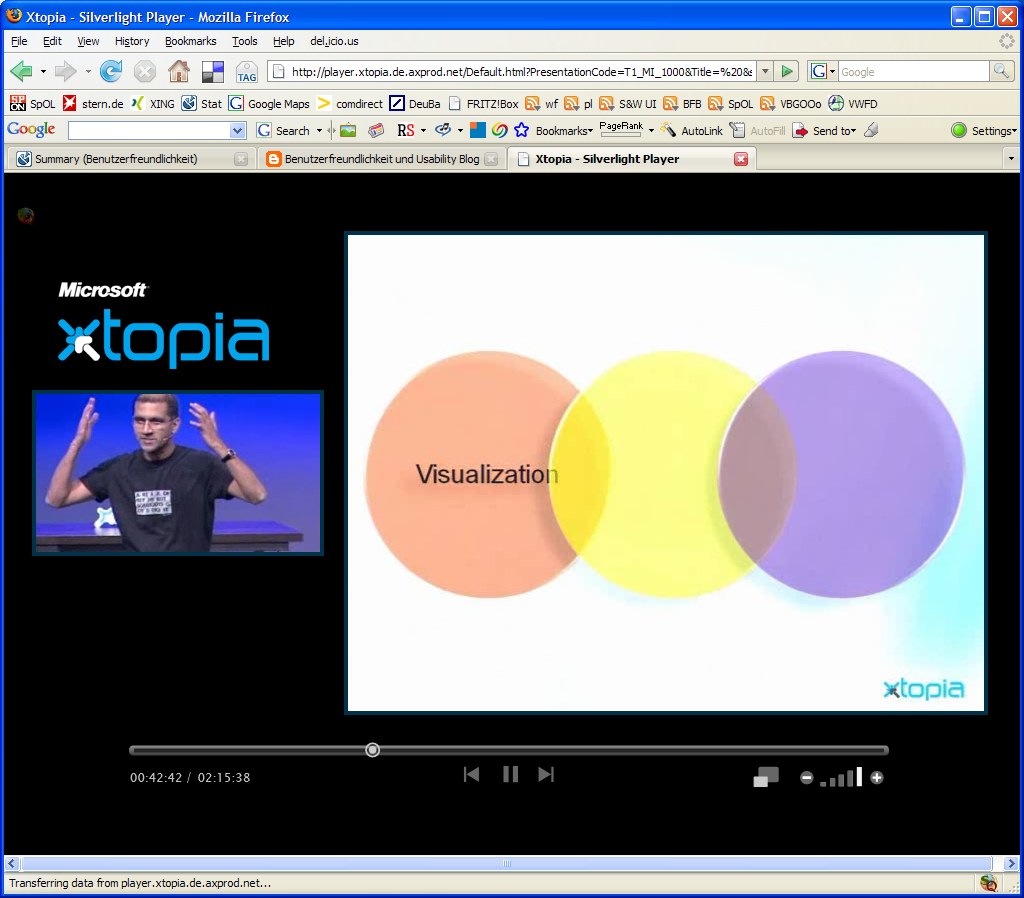Switch to Benutzerfreundlichkeit und Usability Blog tab
The image size is (1024, 898).
382,159
